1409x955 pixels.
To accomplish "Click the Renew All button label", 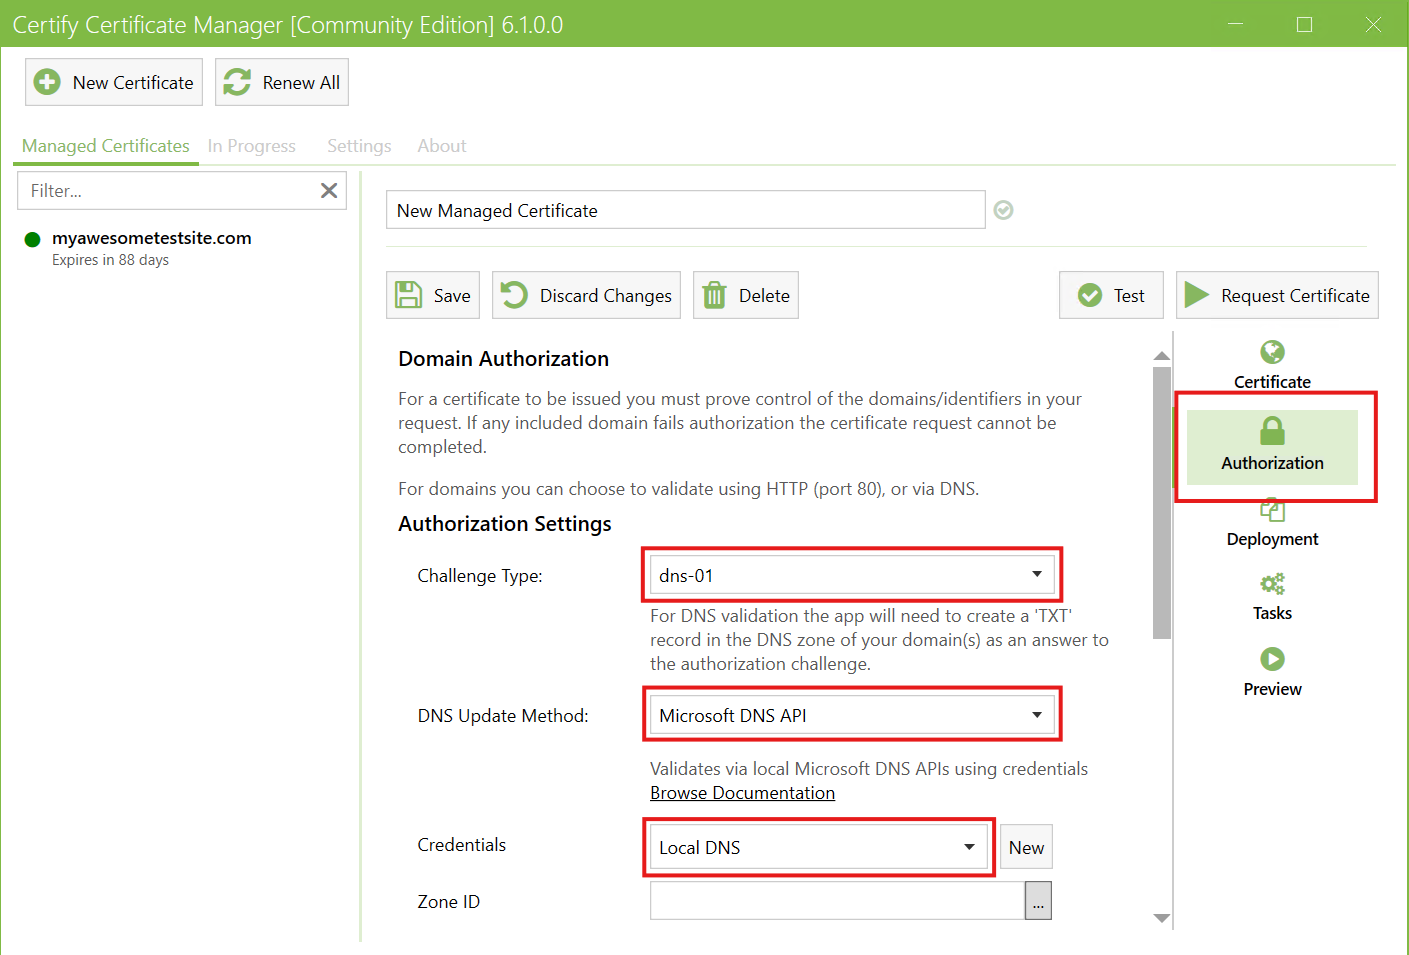I will tap(301, 83).
